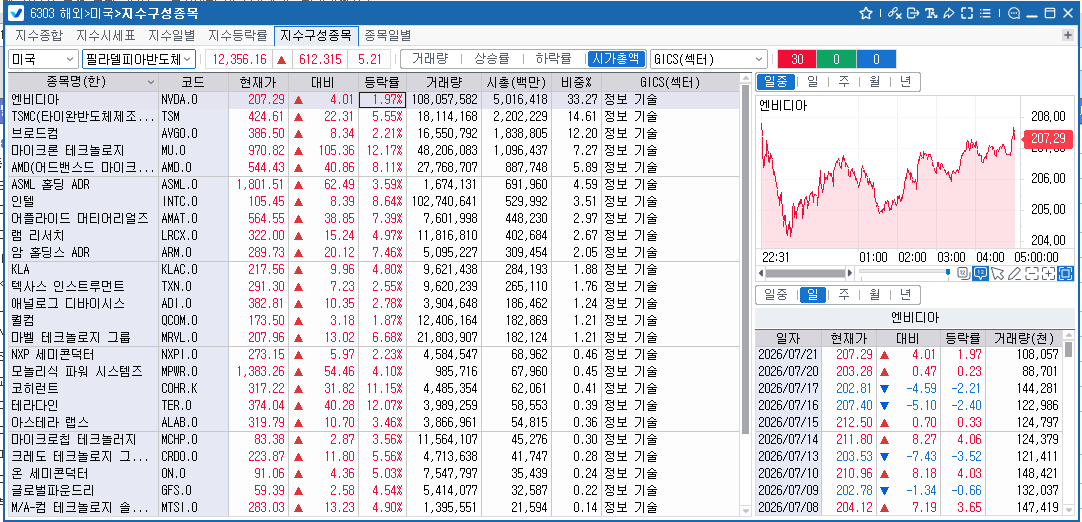The width and height of the screenshot is (1082, 522).
Task: Switch to the 지수종합 tab
Action: click(x=38, y=35)
